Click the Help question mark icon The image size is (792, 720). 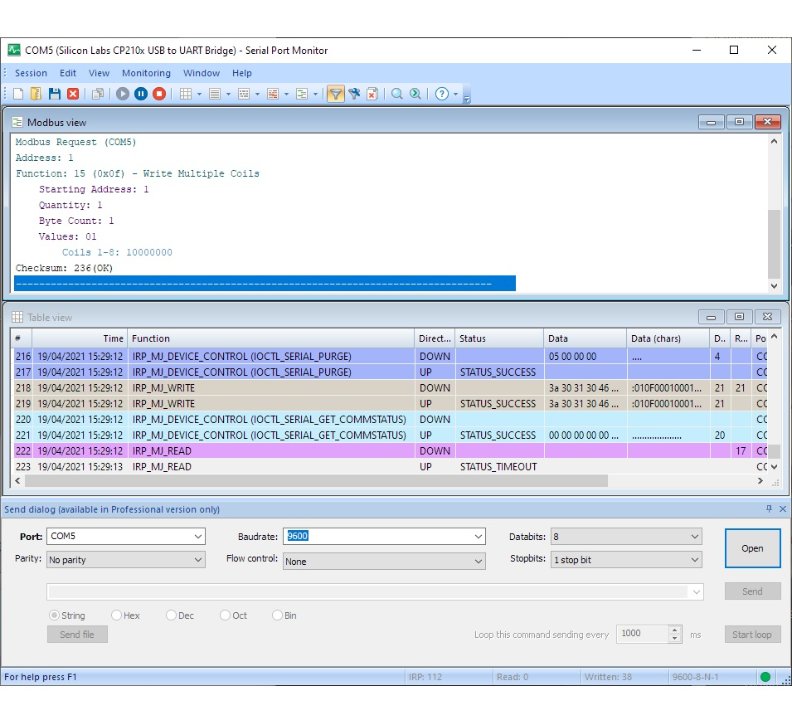[x=442, y=93]
